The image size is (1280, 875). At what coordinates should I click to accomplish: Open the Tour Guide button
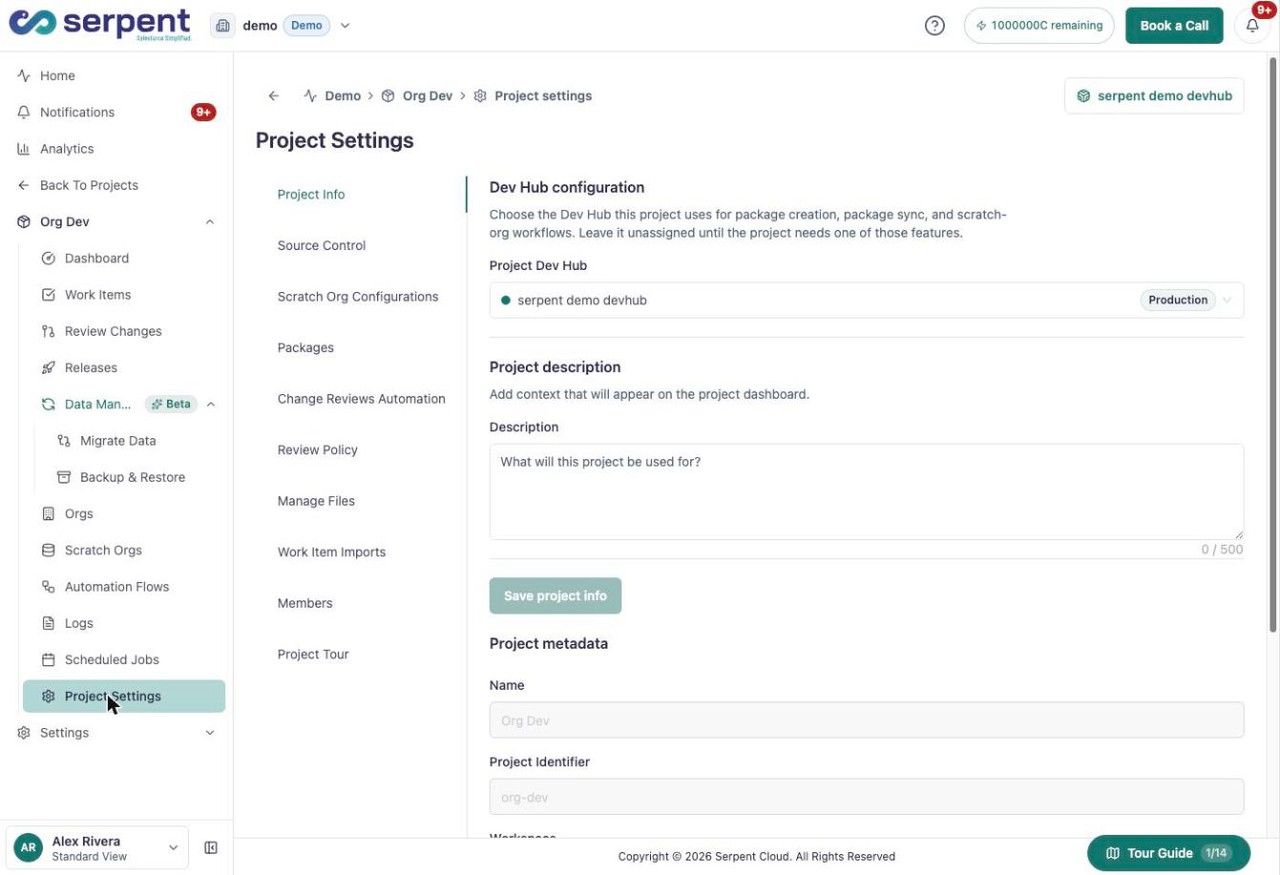pos(1168,853)
